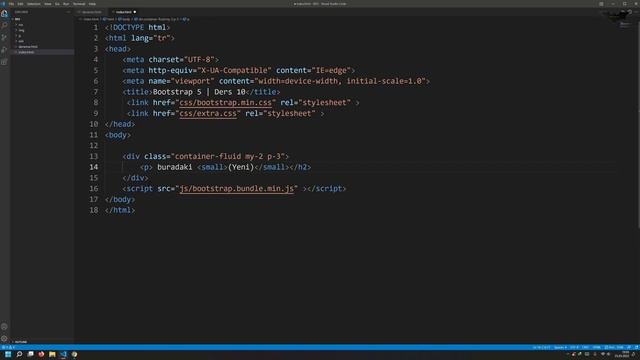Click the DOCTYPE declaration on line 1

pyautogui.click(x=138, y=27)
